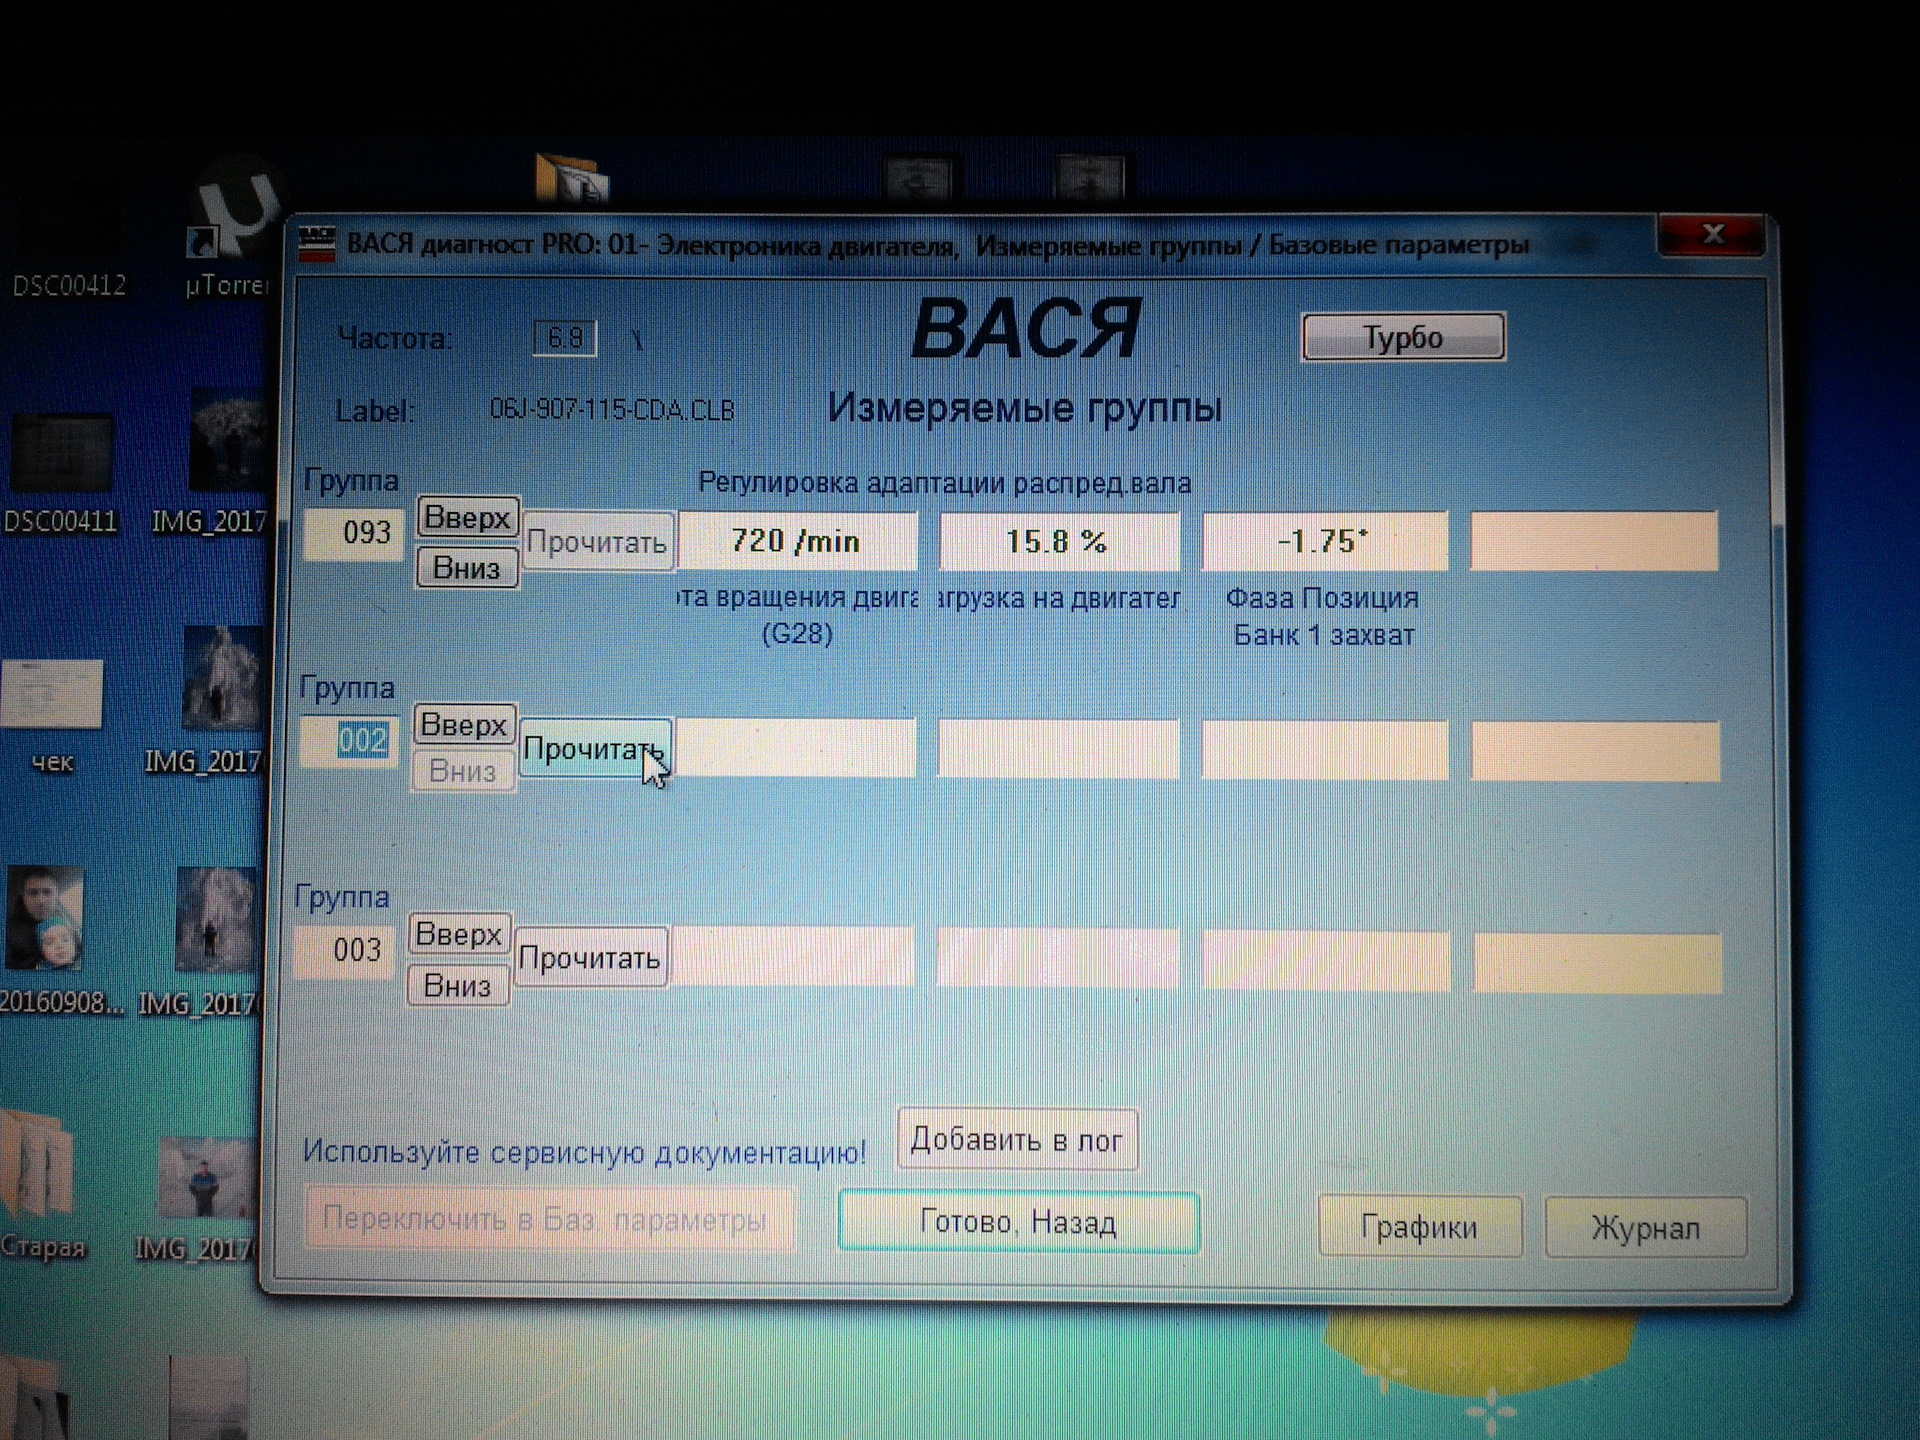Click Прочитать for group 093

tap(597, 541)
